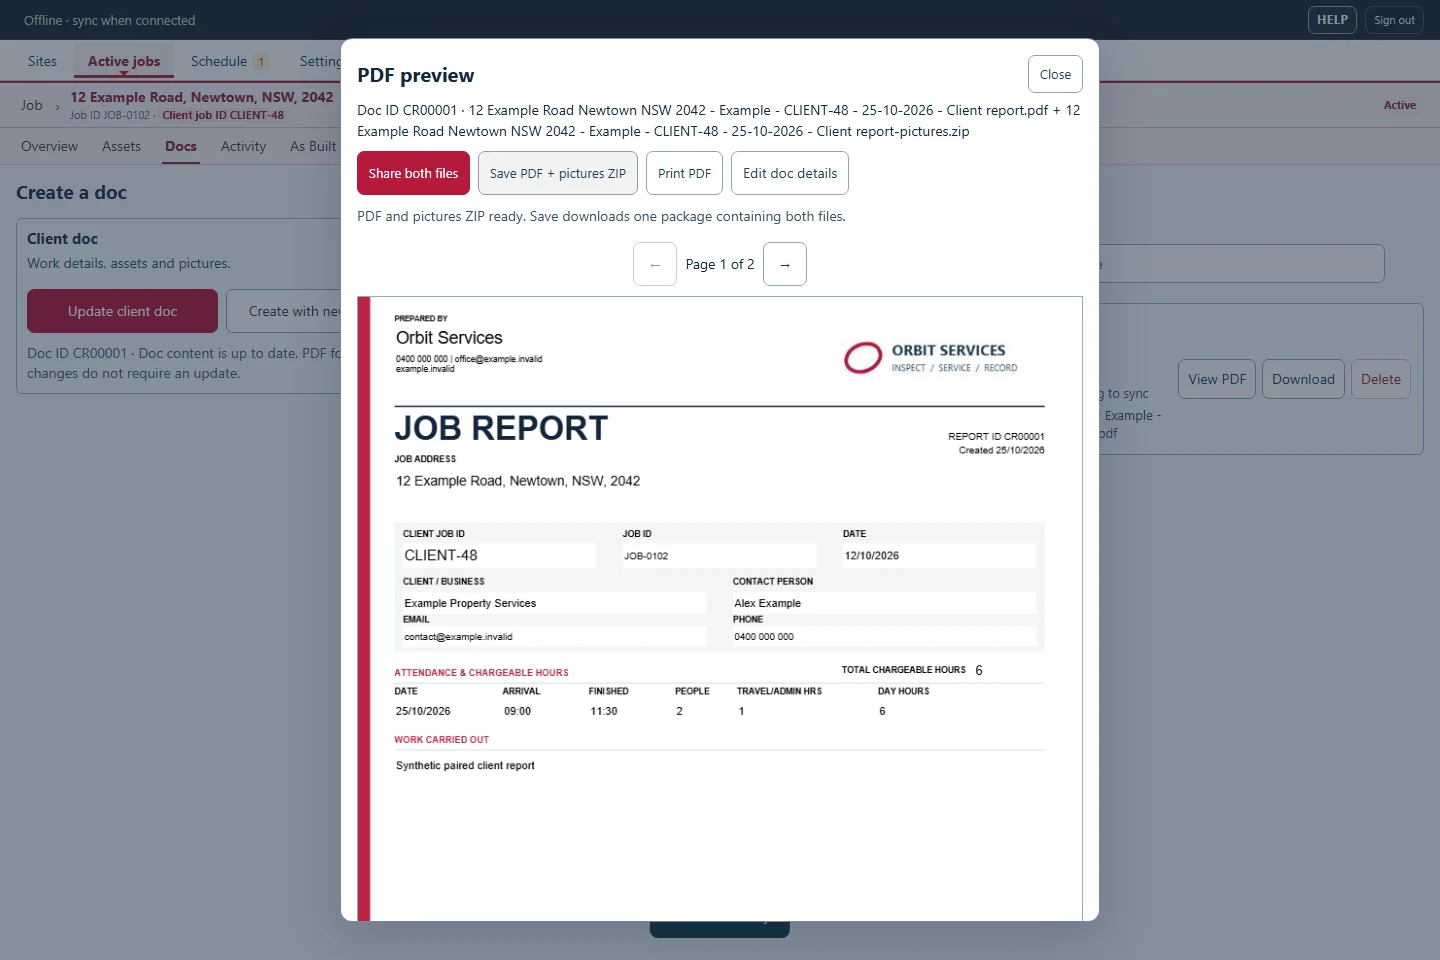Go to next PDF page arrow
Image resolution: width=1440 pixels, height=960 pixels.
785,264
